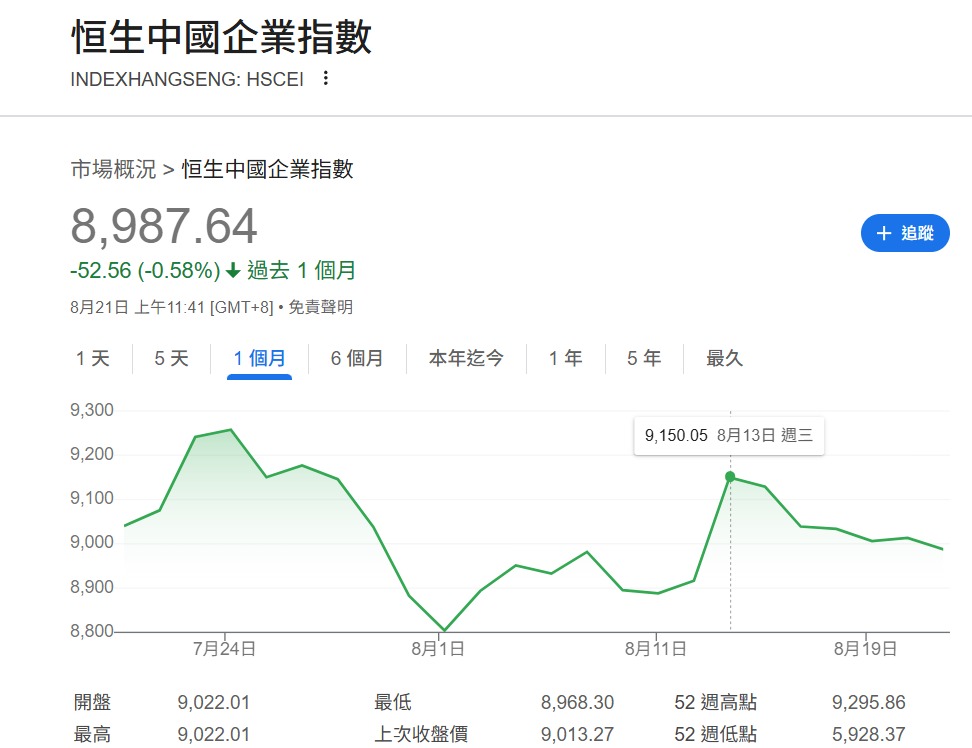Click 恒生中國企業指數 in the breadcrumb
Image resolution: width=972 pixels, height=748 pixels.
pyautogui.click(x=267, y=170)
